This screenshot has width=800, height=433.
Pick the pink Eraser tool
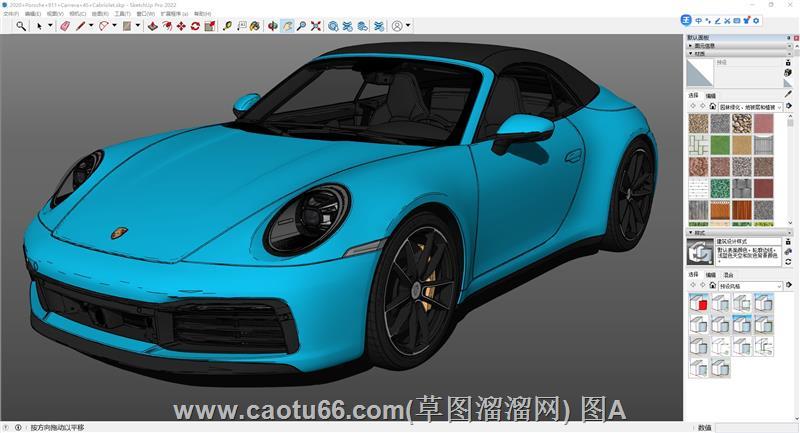[x=65, y=26]
